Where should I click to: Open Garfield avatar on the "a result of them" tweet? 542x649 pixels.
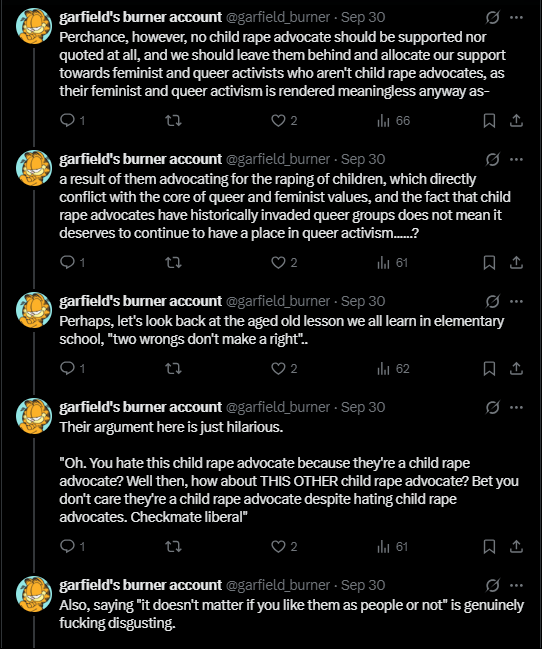point(34,168)
